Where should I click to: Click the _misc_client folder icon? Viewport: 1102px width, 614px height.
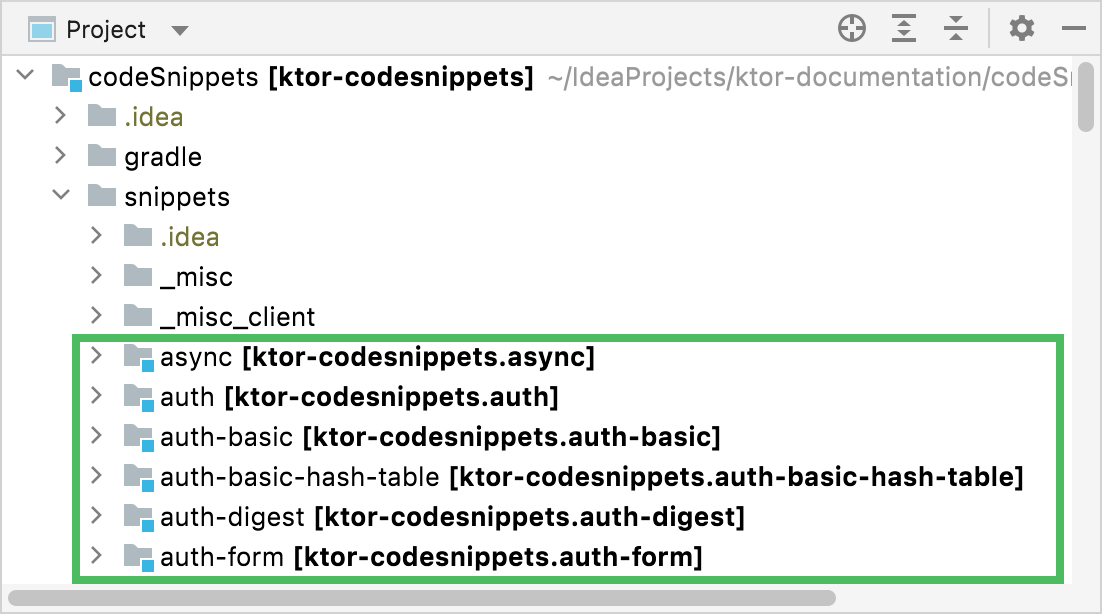[x=138, y=315]
